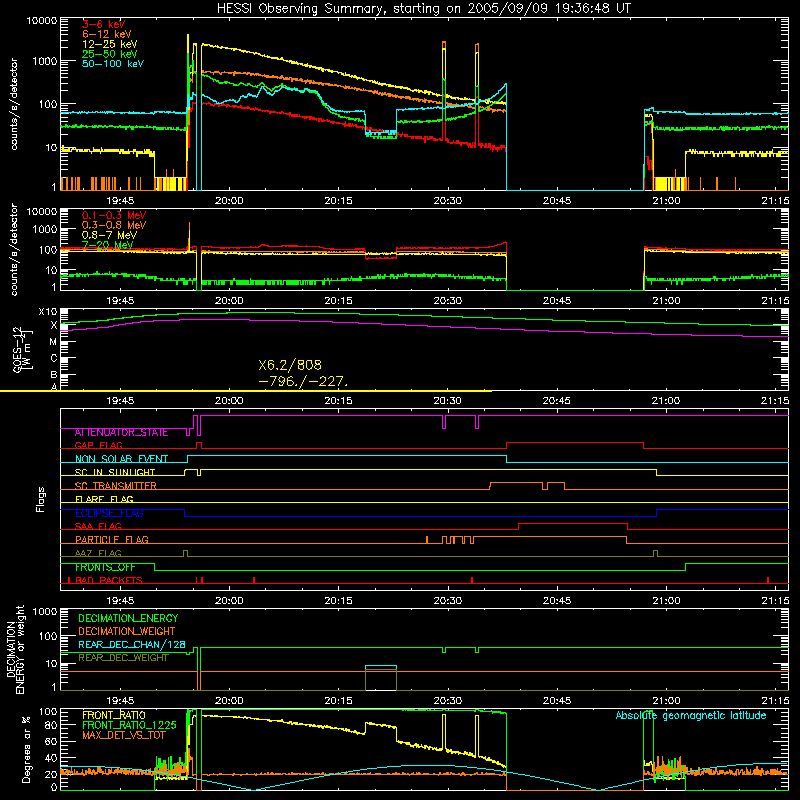Image resolution: width=800 pixels, height=800 pixels.
Task: Click the 19:45 tick label under top panel
Action: click(120, 201)
